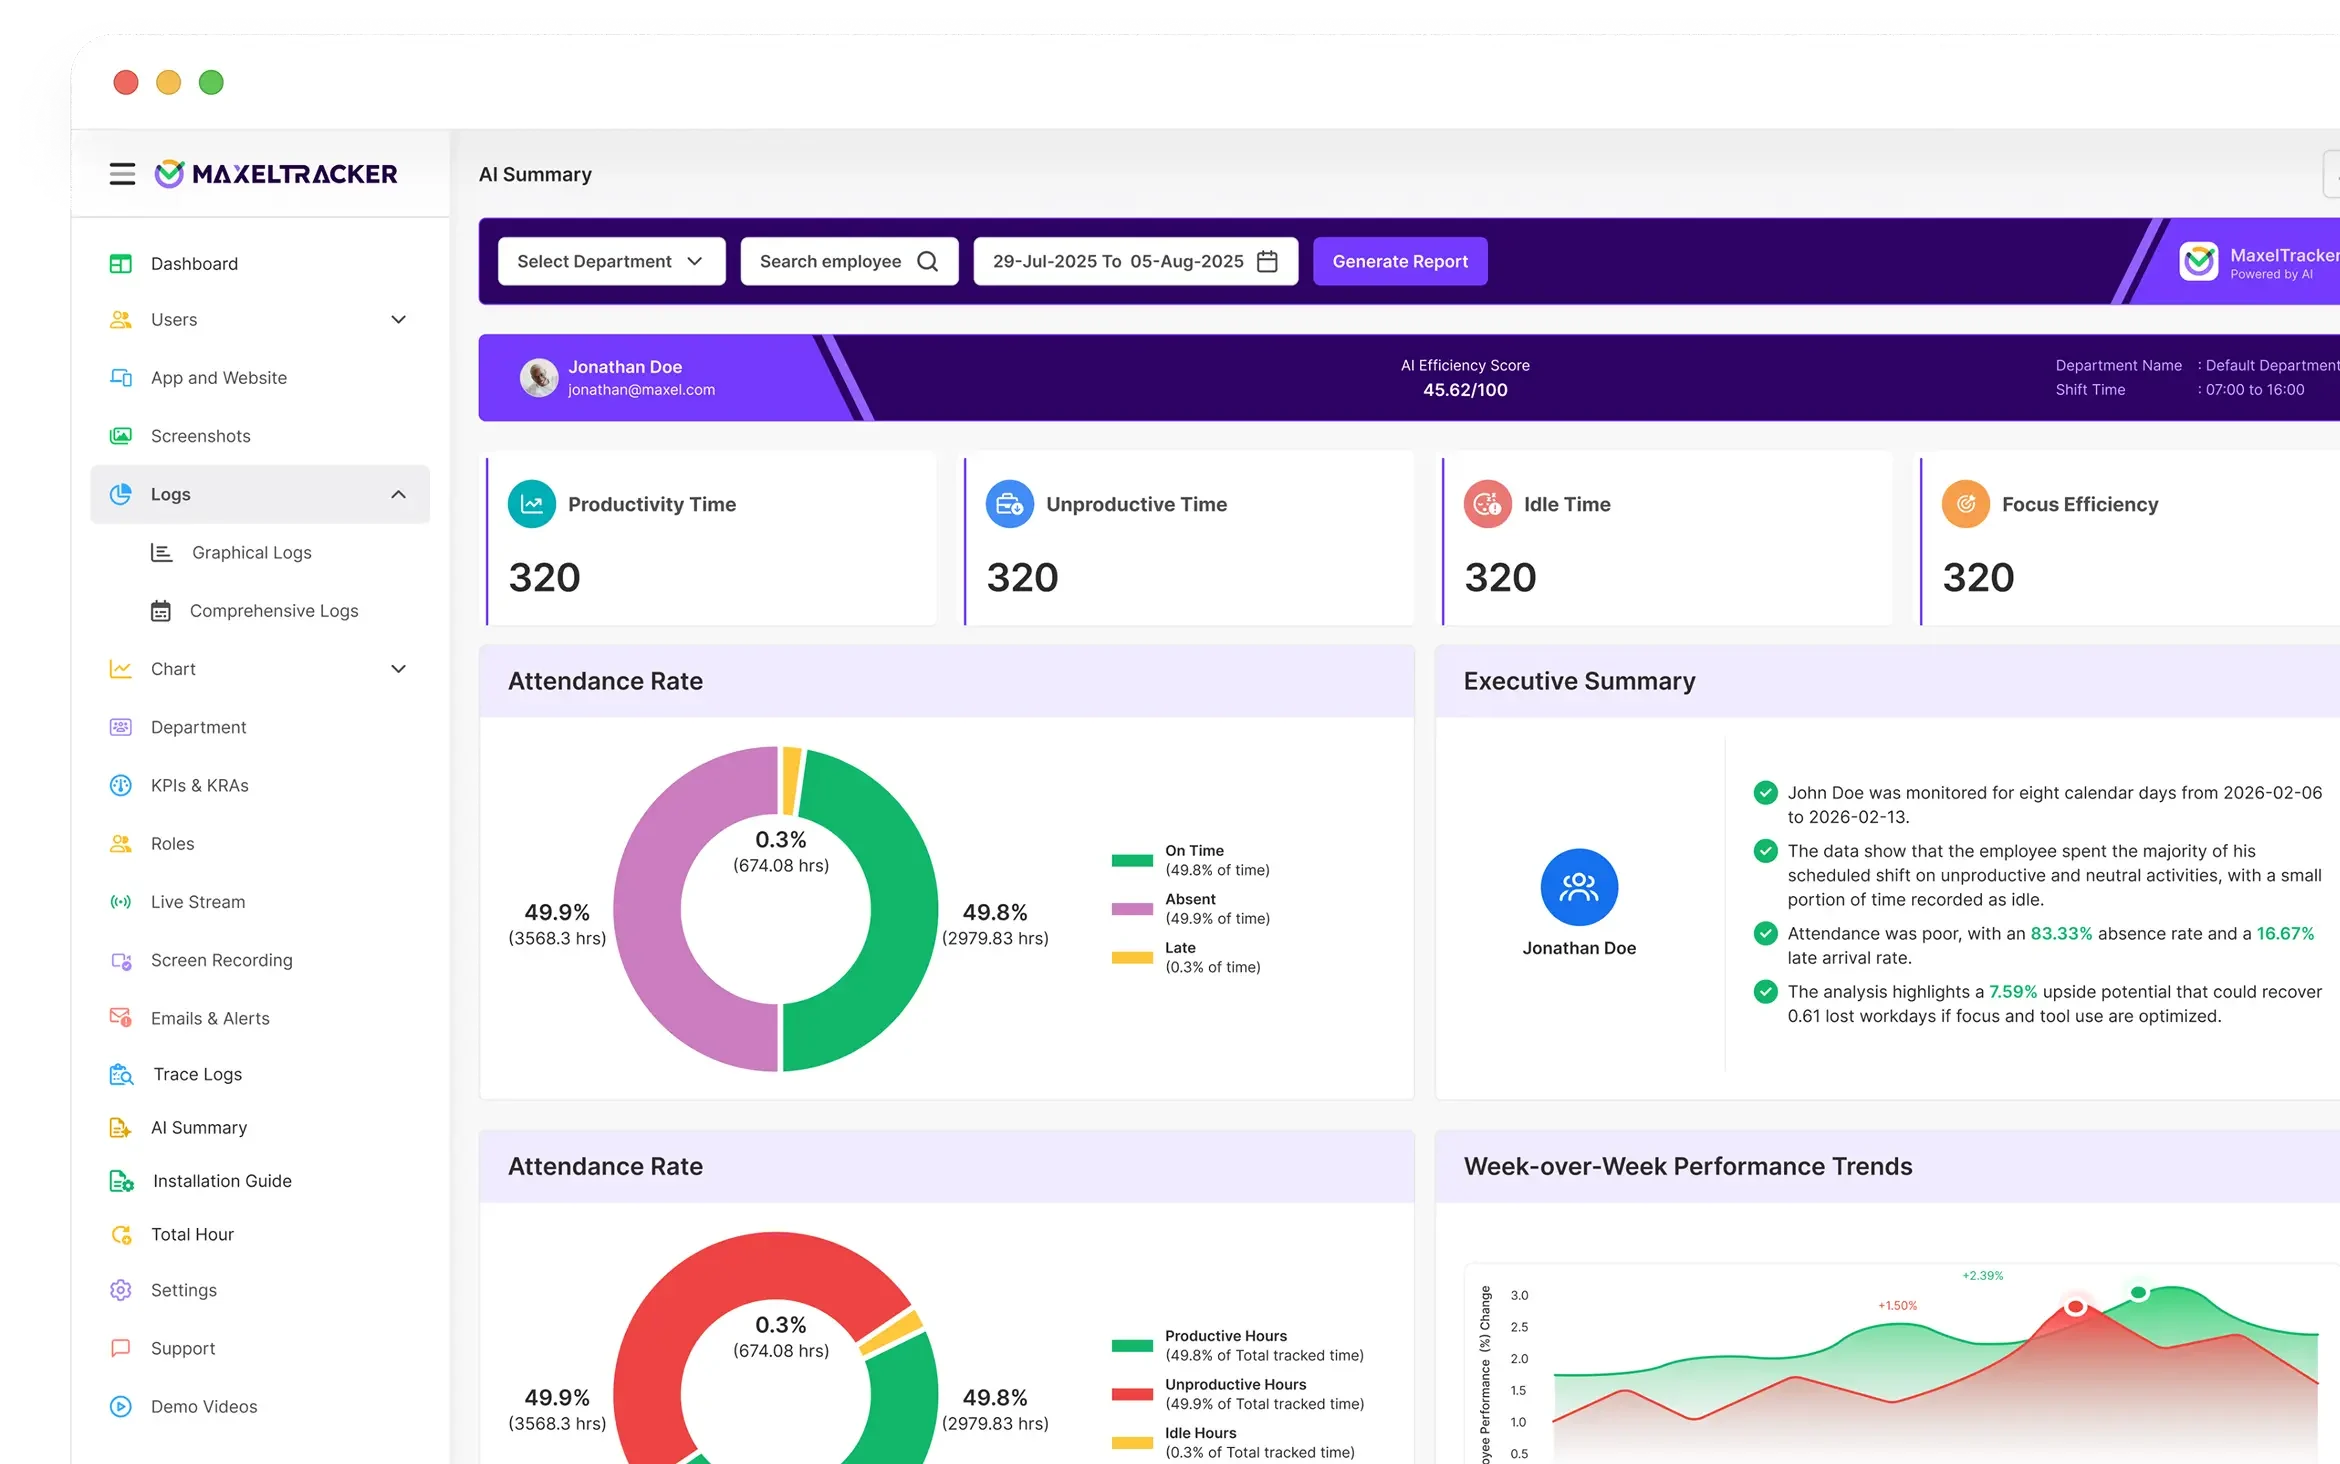The width and height of the screenshot is (2340, 1464).
Task: Click the Support chat icon
Action: coord(121,1348)
